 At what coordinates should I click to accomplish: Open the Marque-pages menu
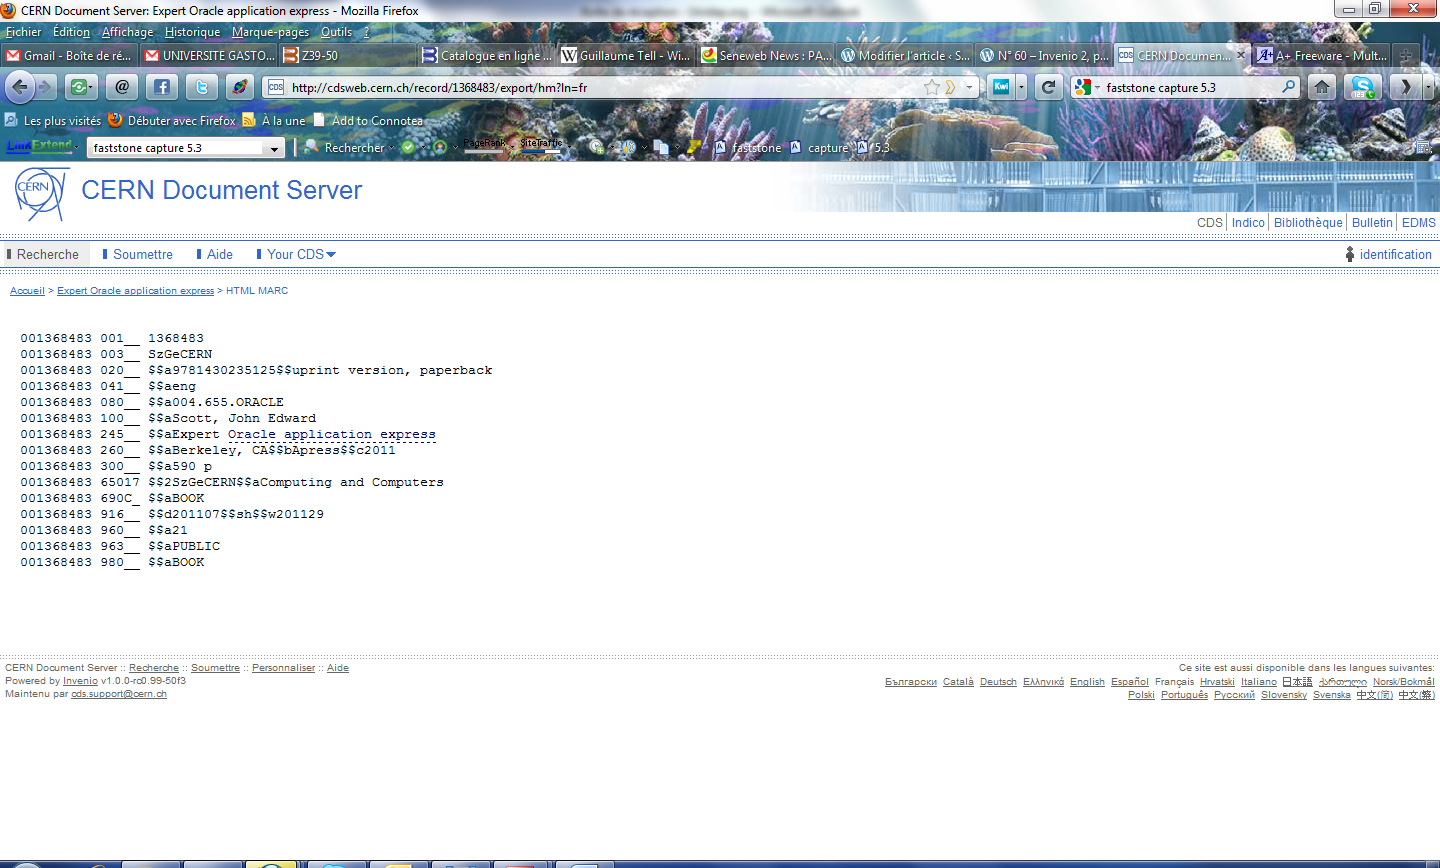click(x=270, y=32)
